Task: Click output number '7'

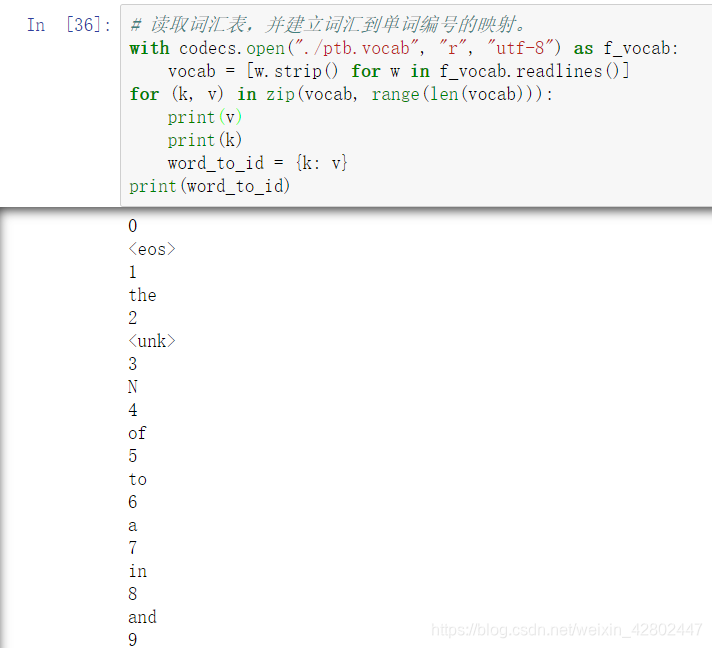Action: click(133, 548)
